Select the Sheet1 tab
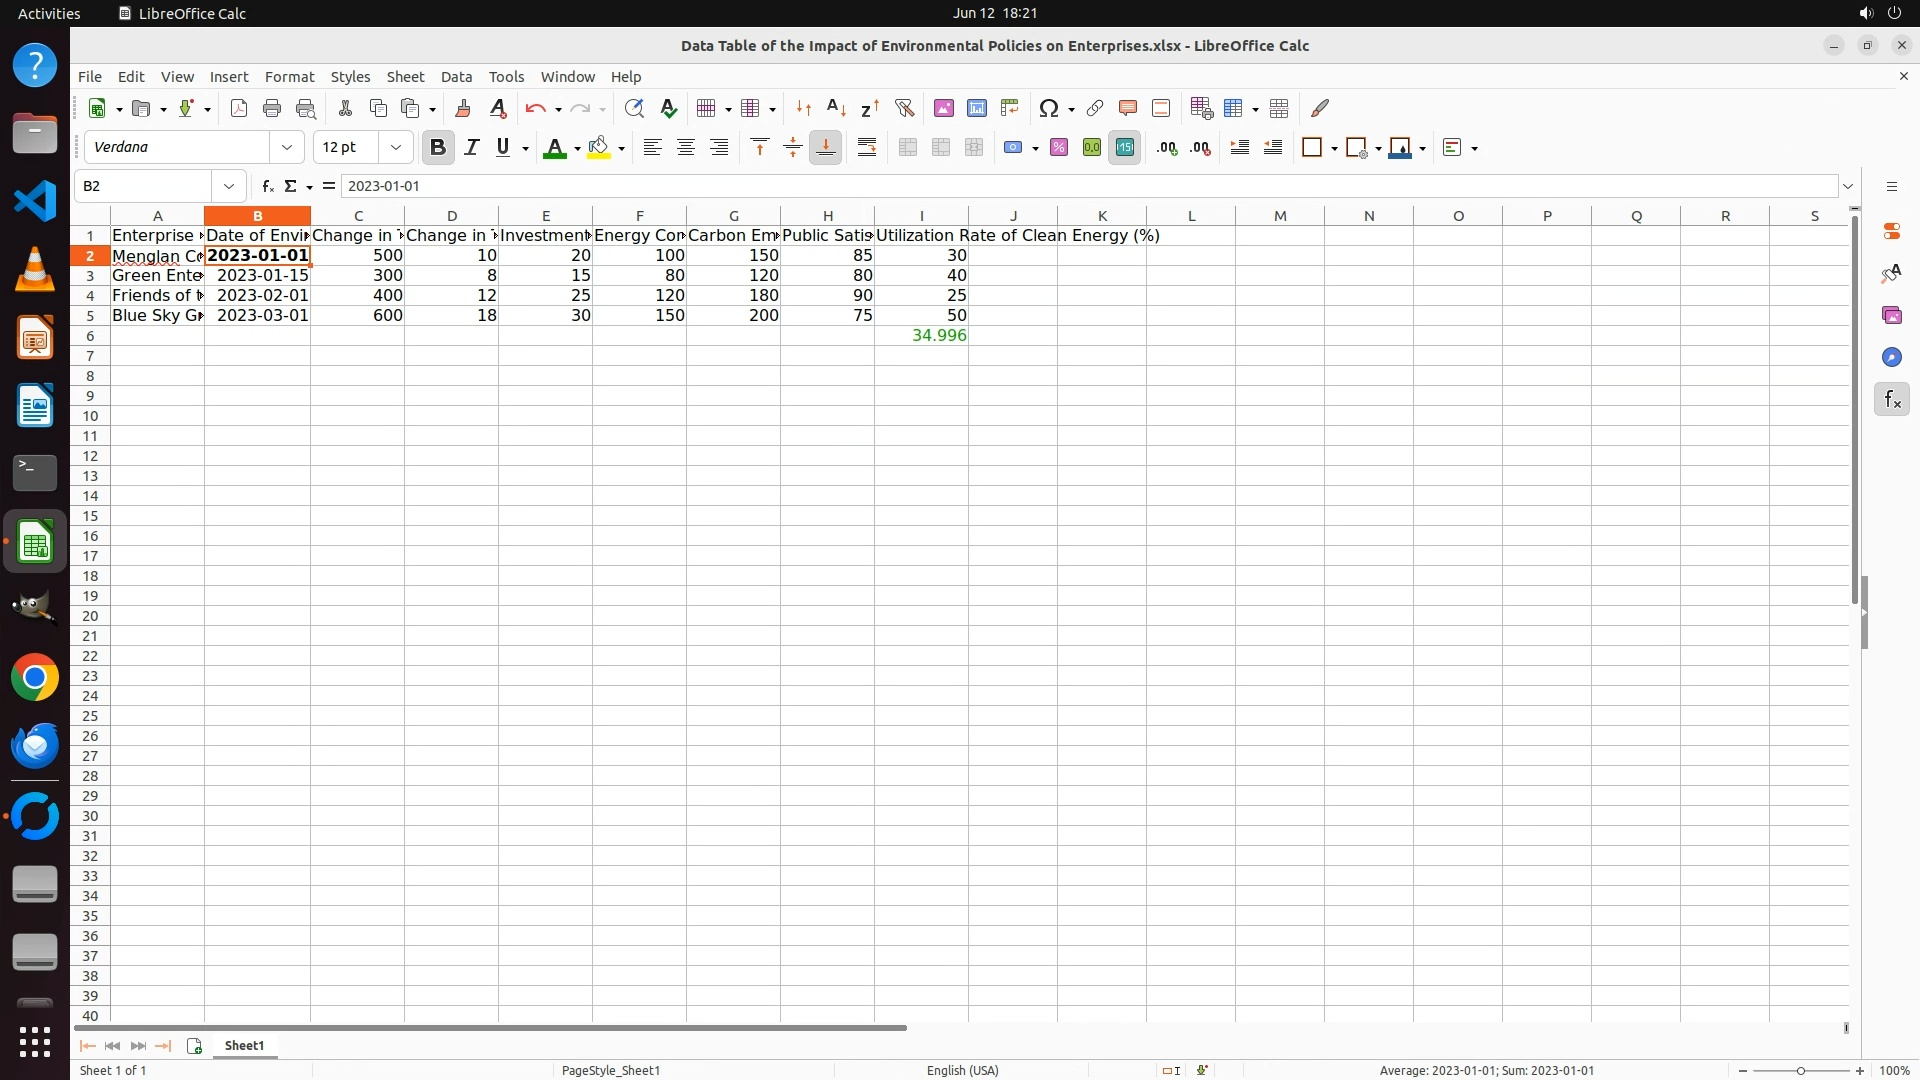 [244, 1045]
